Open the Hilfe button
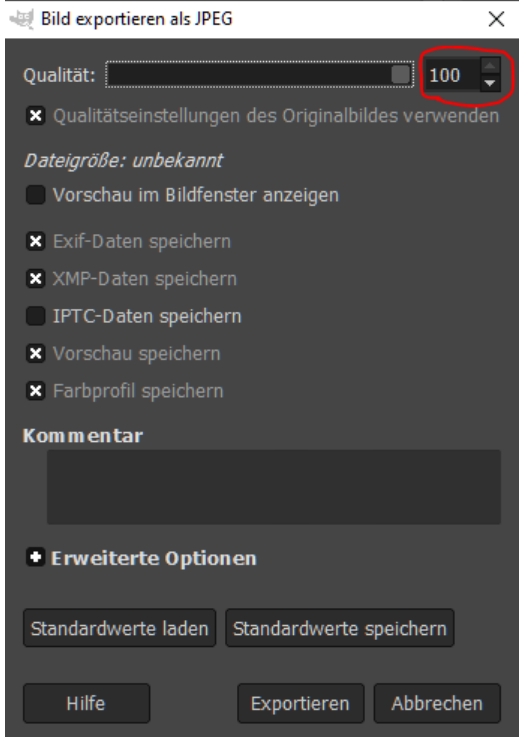The height and width of the screenshot is (744, 530). [86, 703]
